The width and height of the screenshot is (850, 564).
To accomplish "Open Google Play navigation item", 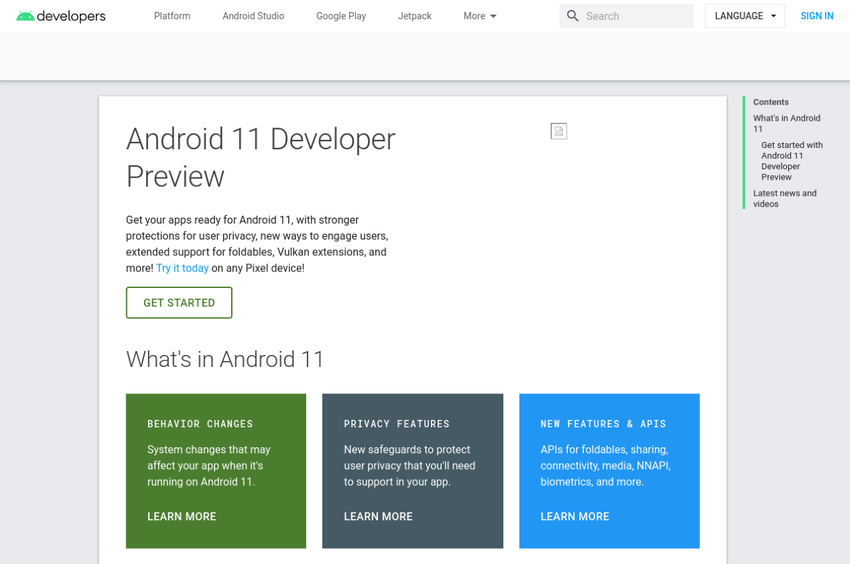I will pos(341,16).
